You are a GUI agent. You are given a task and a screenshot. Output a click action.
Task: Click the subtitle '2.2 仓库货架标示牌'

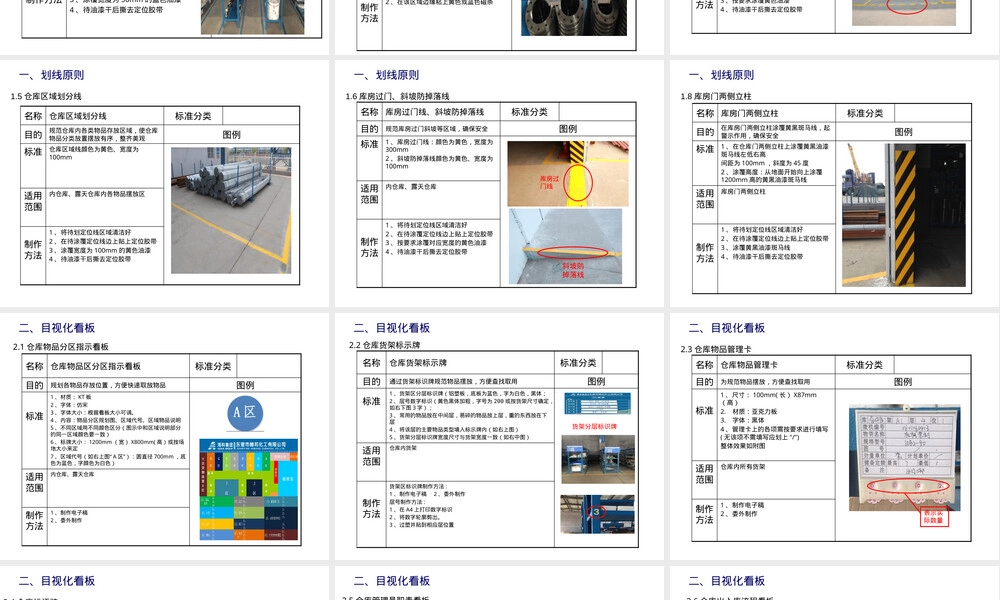coord(385,345)
